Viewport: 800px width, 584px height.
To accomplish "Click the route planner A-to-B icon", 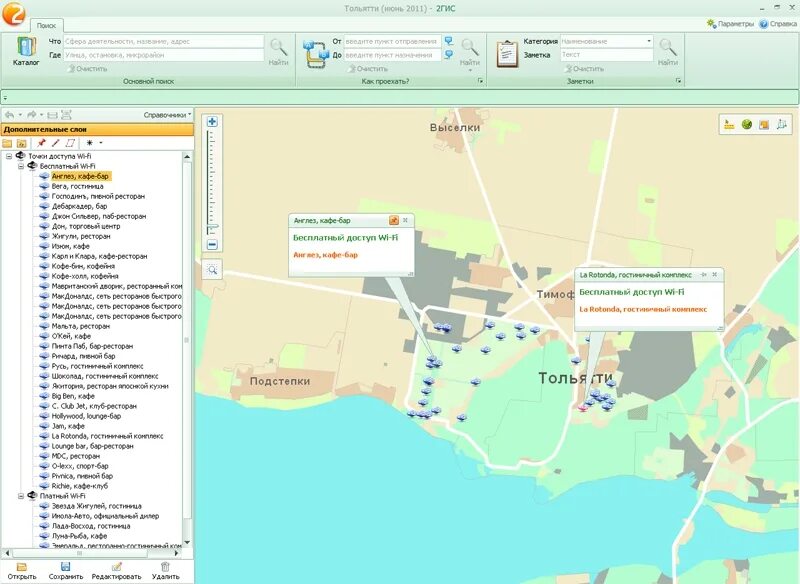I will click(316, 53).
